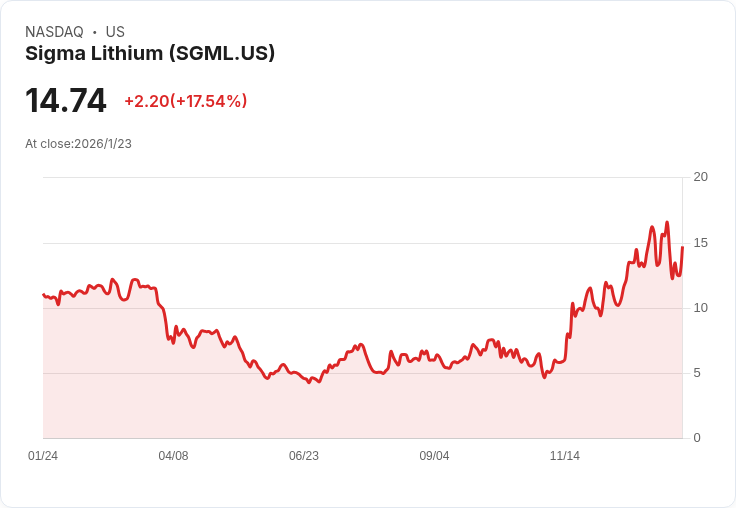The width and height of the screenshot is (736, 508).
Task: Click the 11/14 date axis label
Action: pos(565,456)
